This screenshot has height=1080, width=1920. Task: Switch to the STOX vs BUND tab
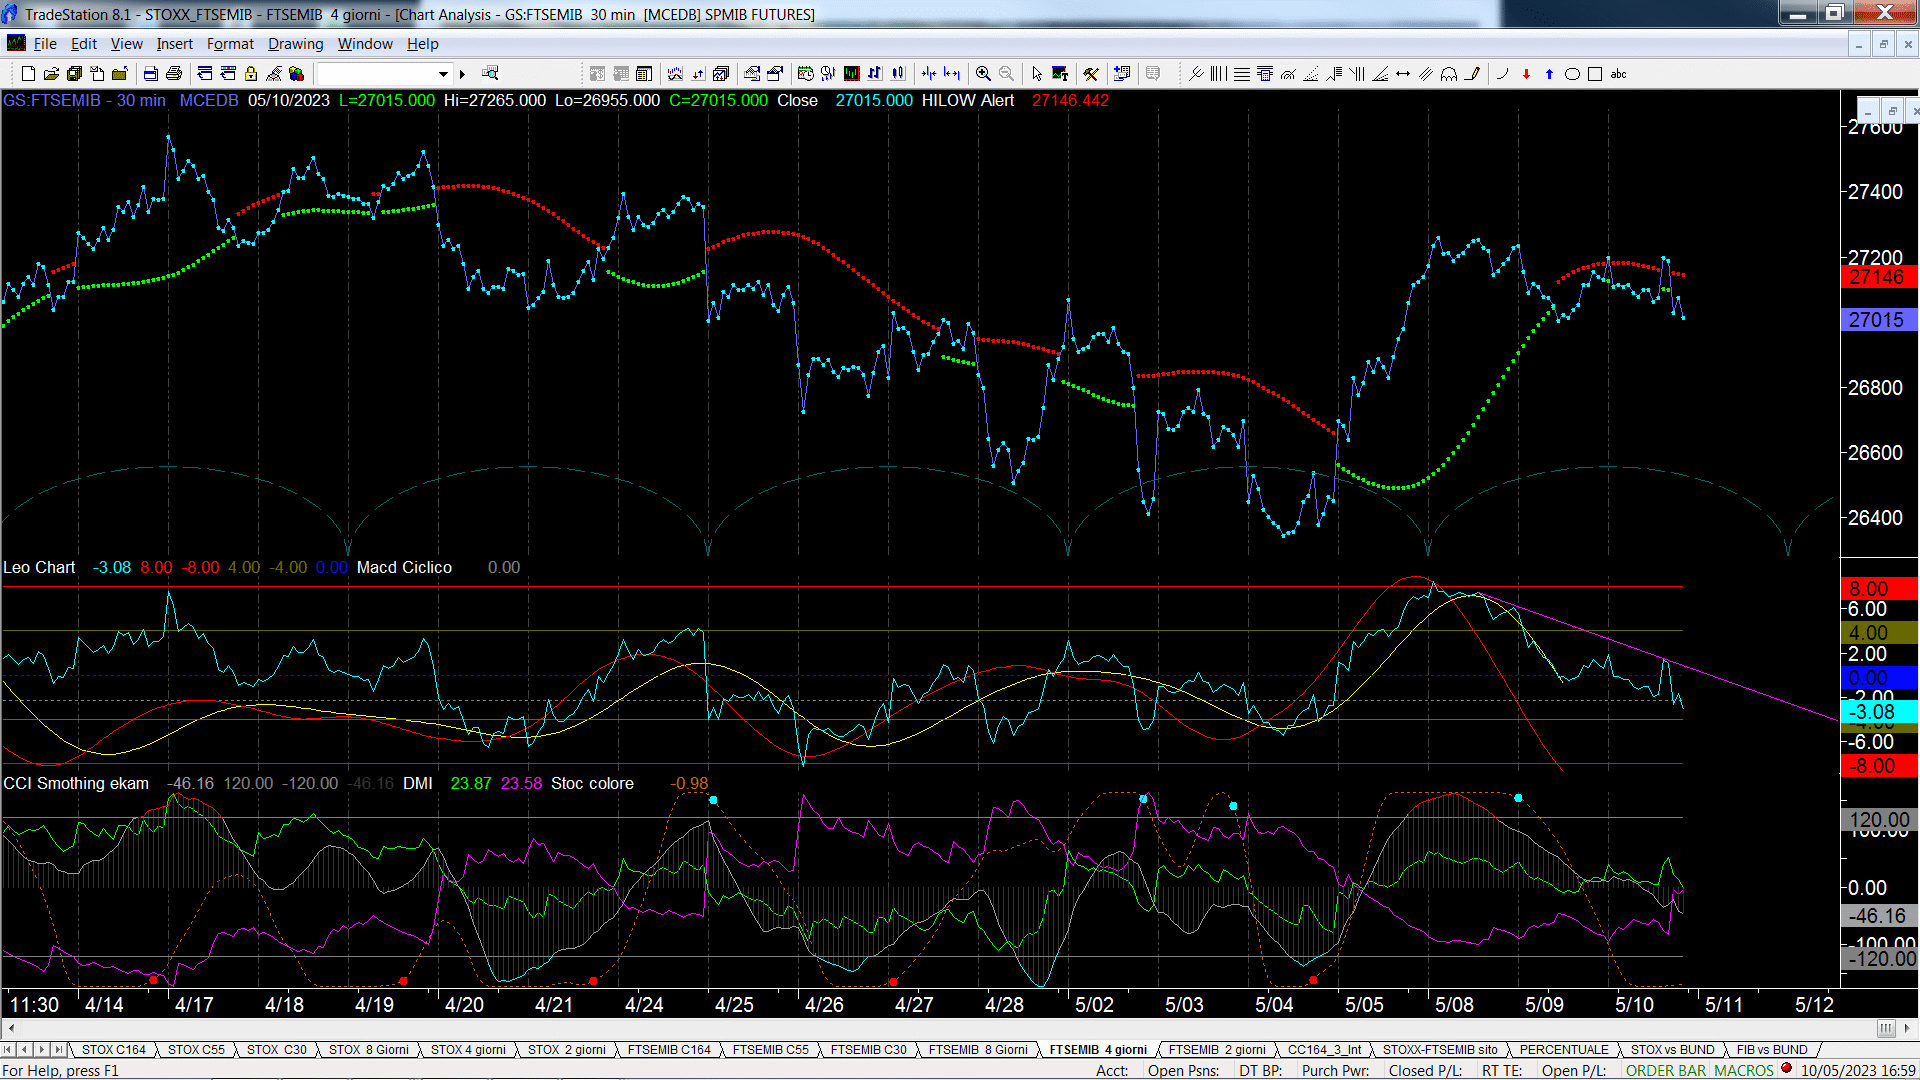click(x=1672, y=1050)
